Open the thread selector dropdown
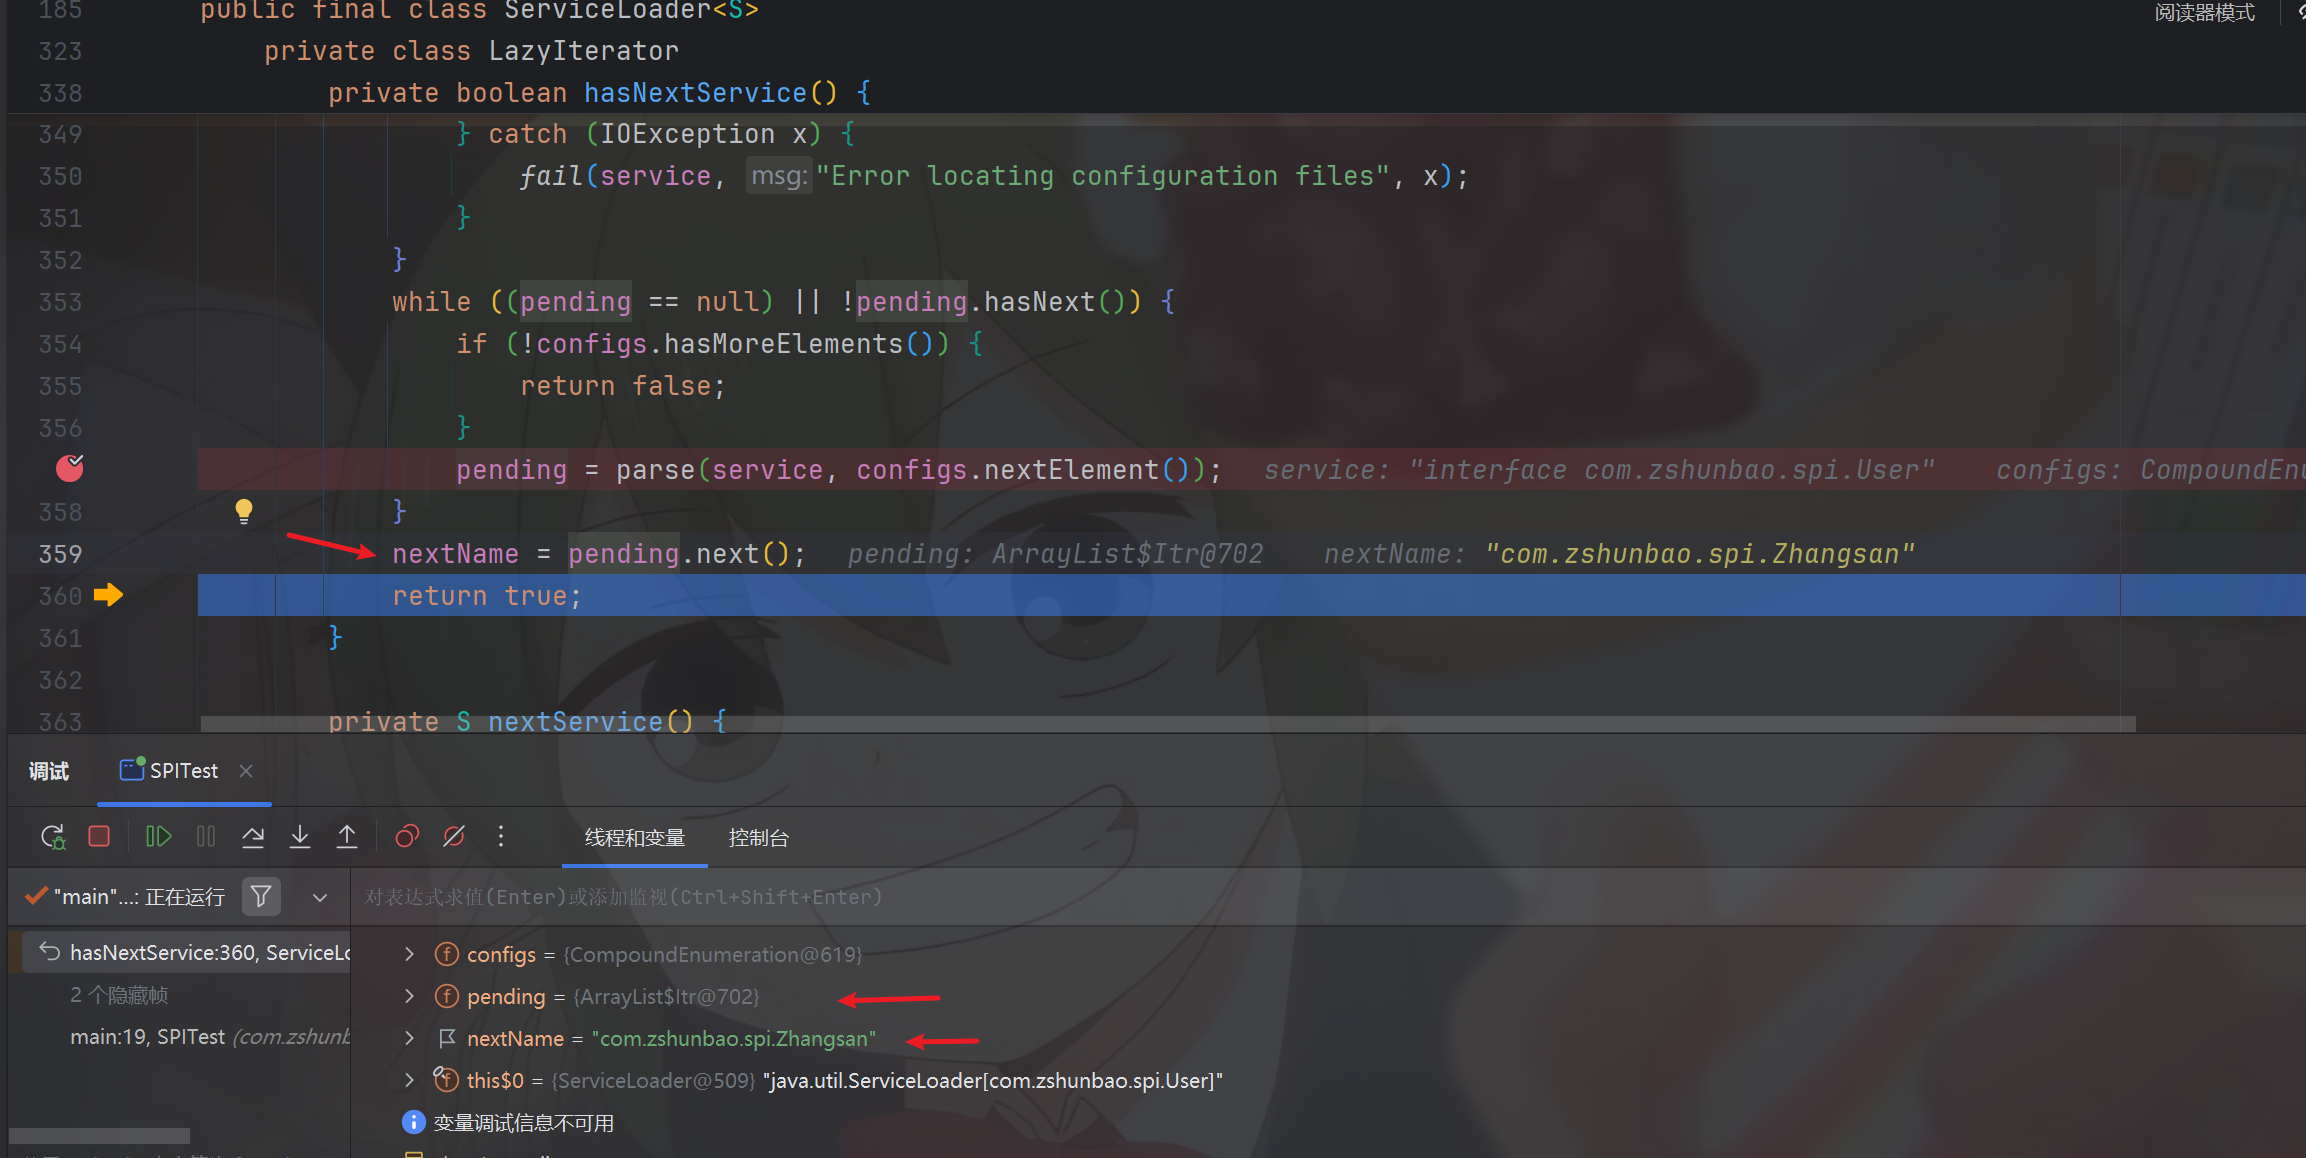This screenshot has width=2306, height=1158. 320,897
